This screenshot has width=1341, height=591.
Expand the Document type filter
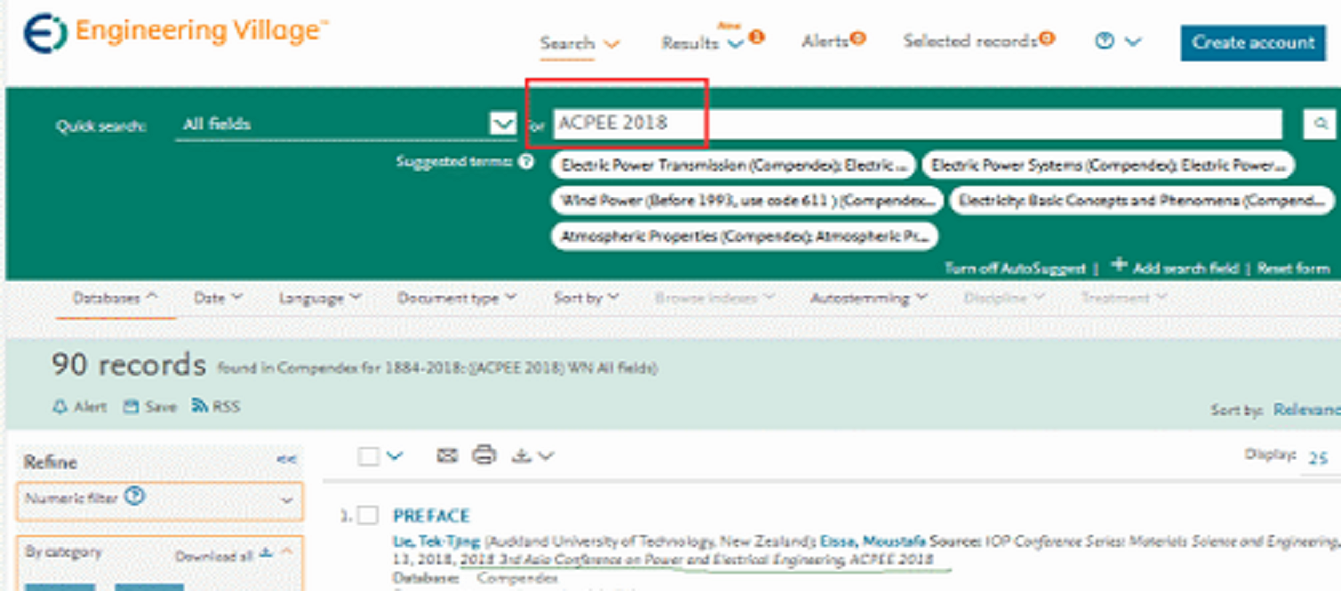point(456,298)
